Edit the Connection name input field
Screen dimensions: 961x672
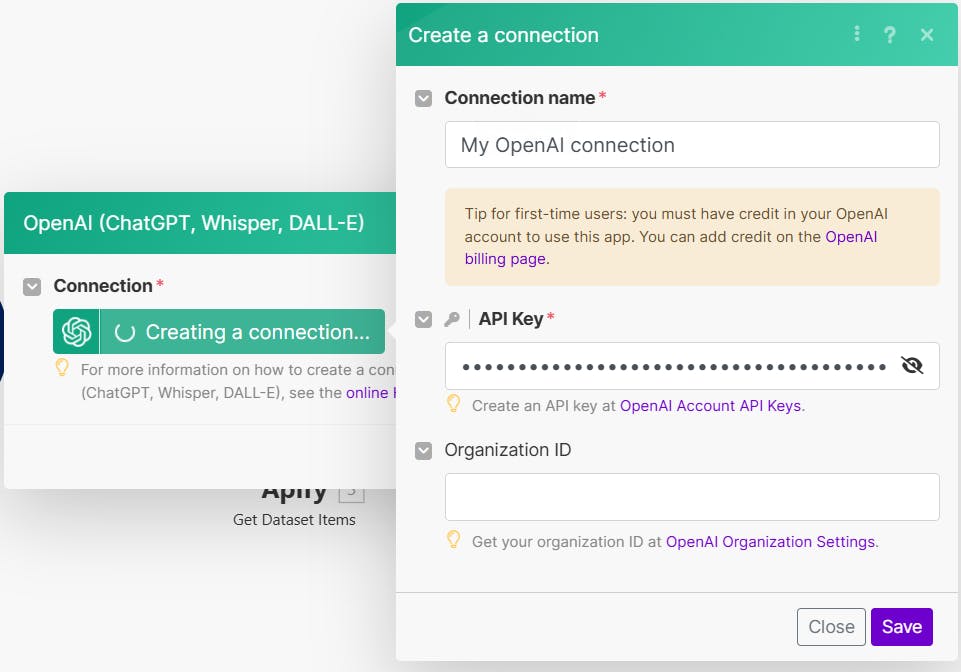coord(692,145)
